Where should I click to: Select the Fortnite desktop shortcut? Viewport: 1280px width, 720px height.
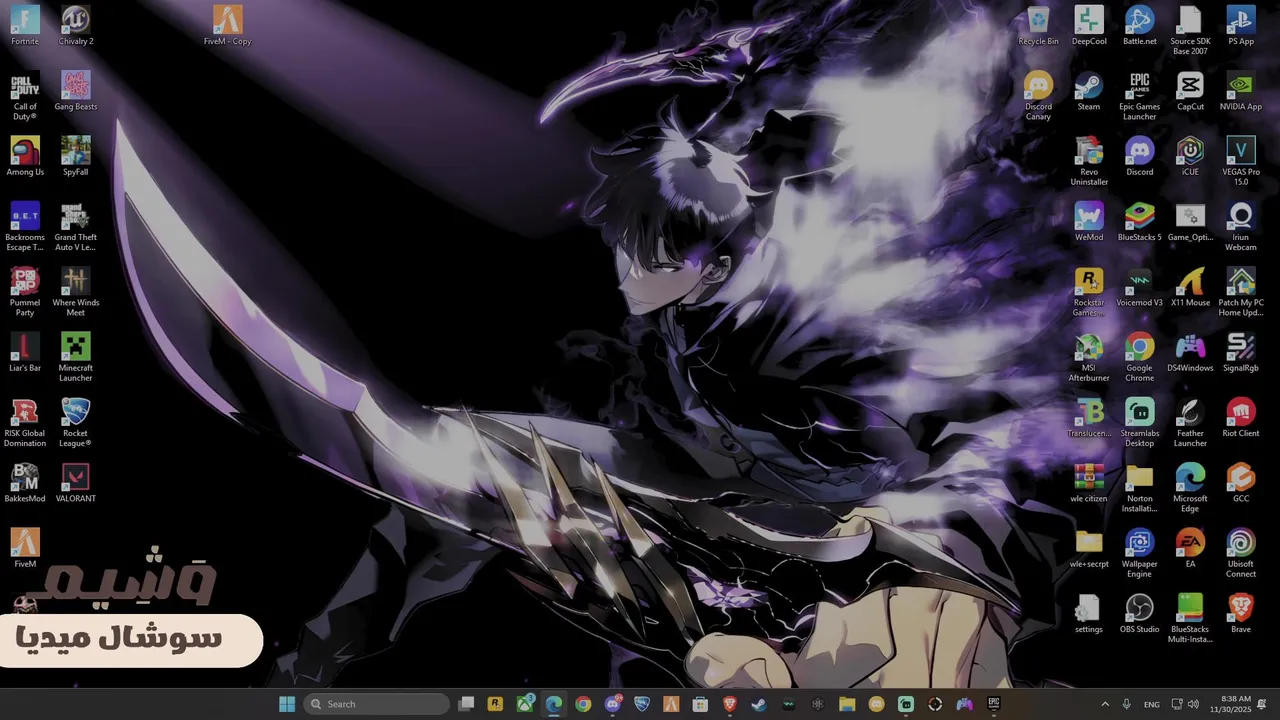(x=25, y=26)
